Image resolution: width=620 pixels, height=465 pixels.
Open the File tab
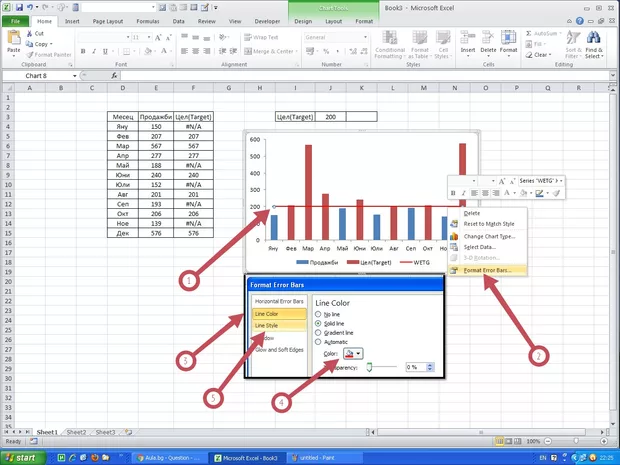[15, 21]
